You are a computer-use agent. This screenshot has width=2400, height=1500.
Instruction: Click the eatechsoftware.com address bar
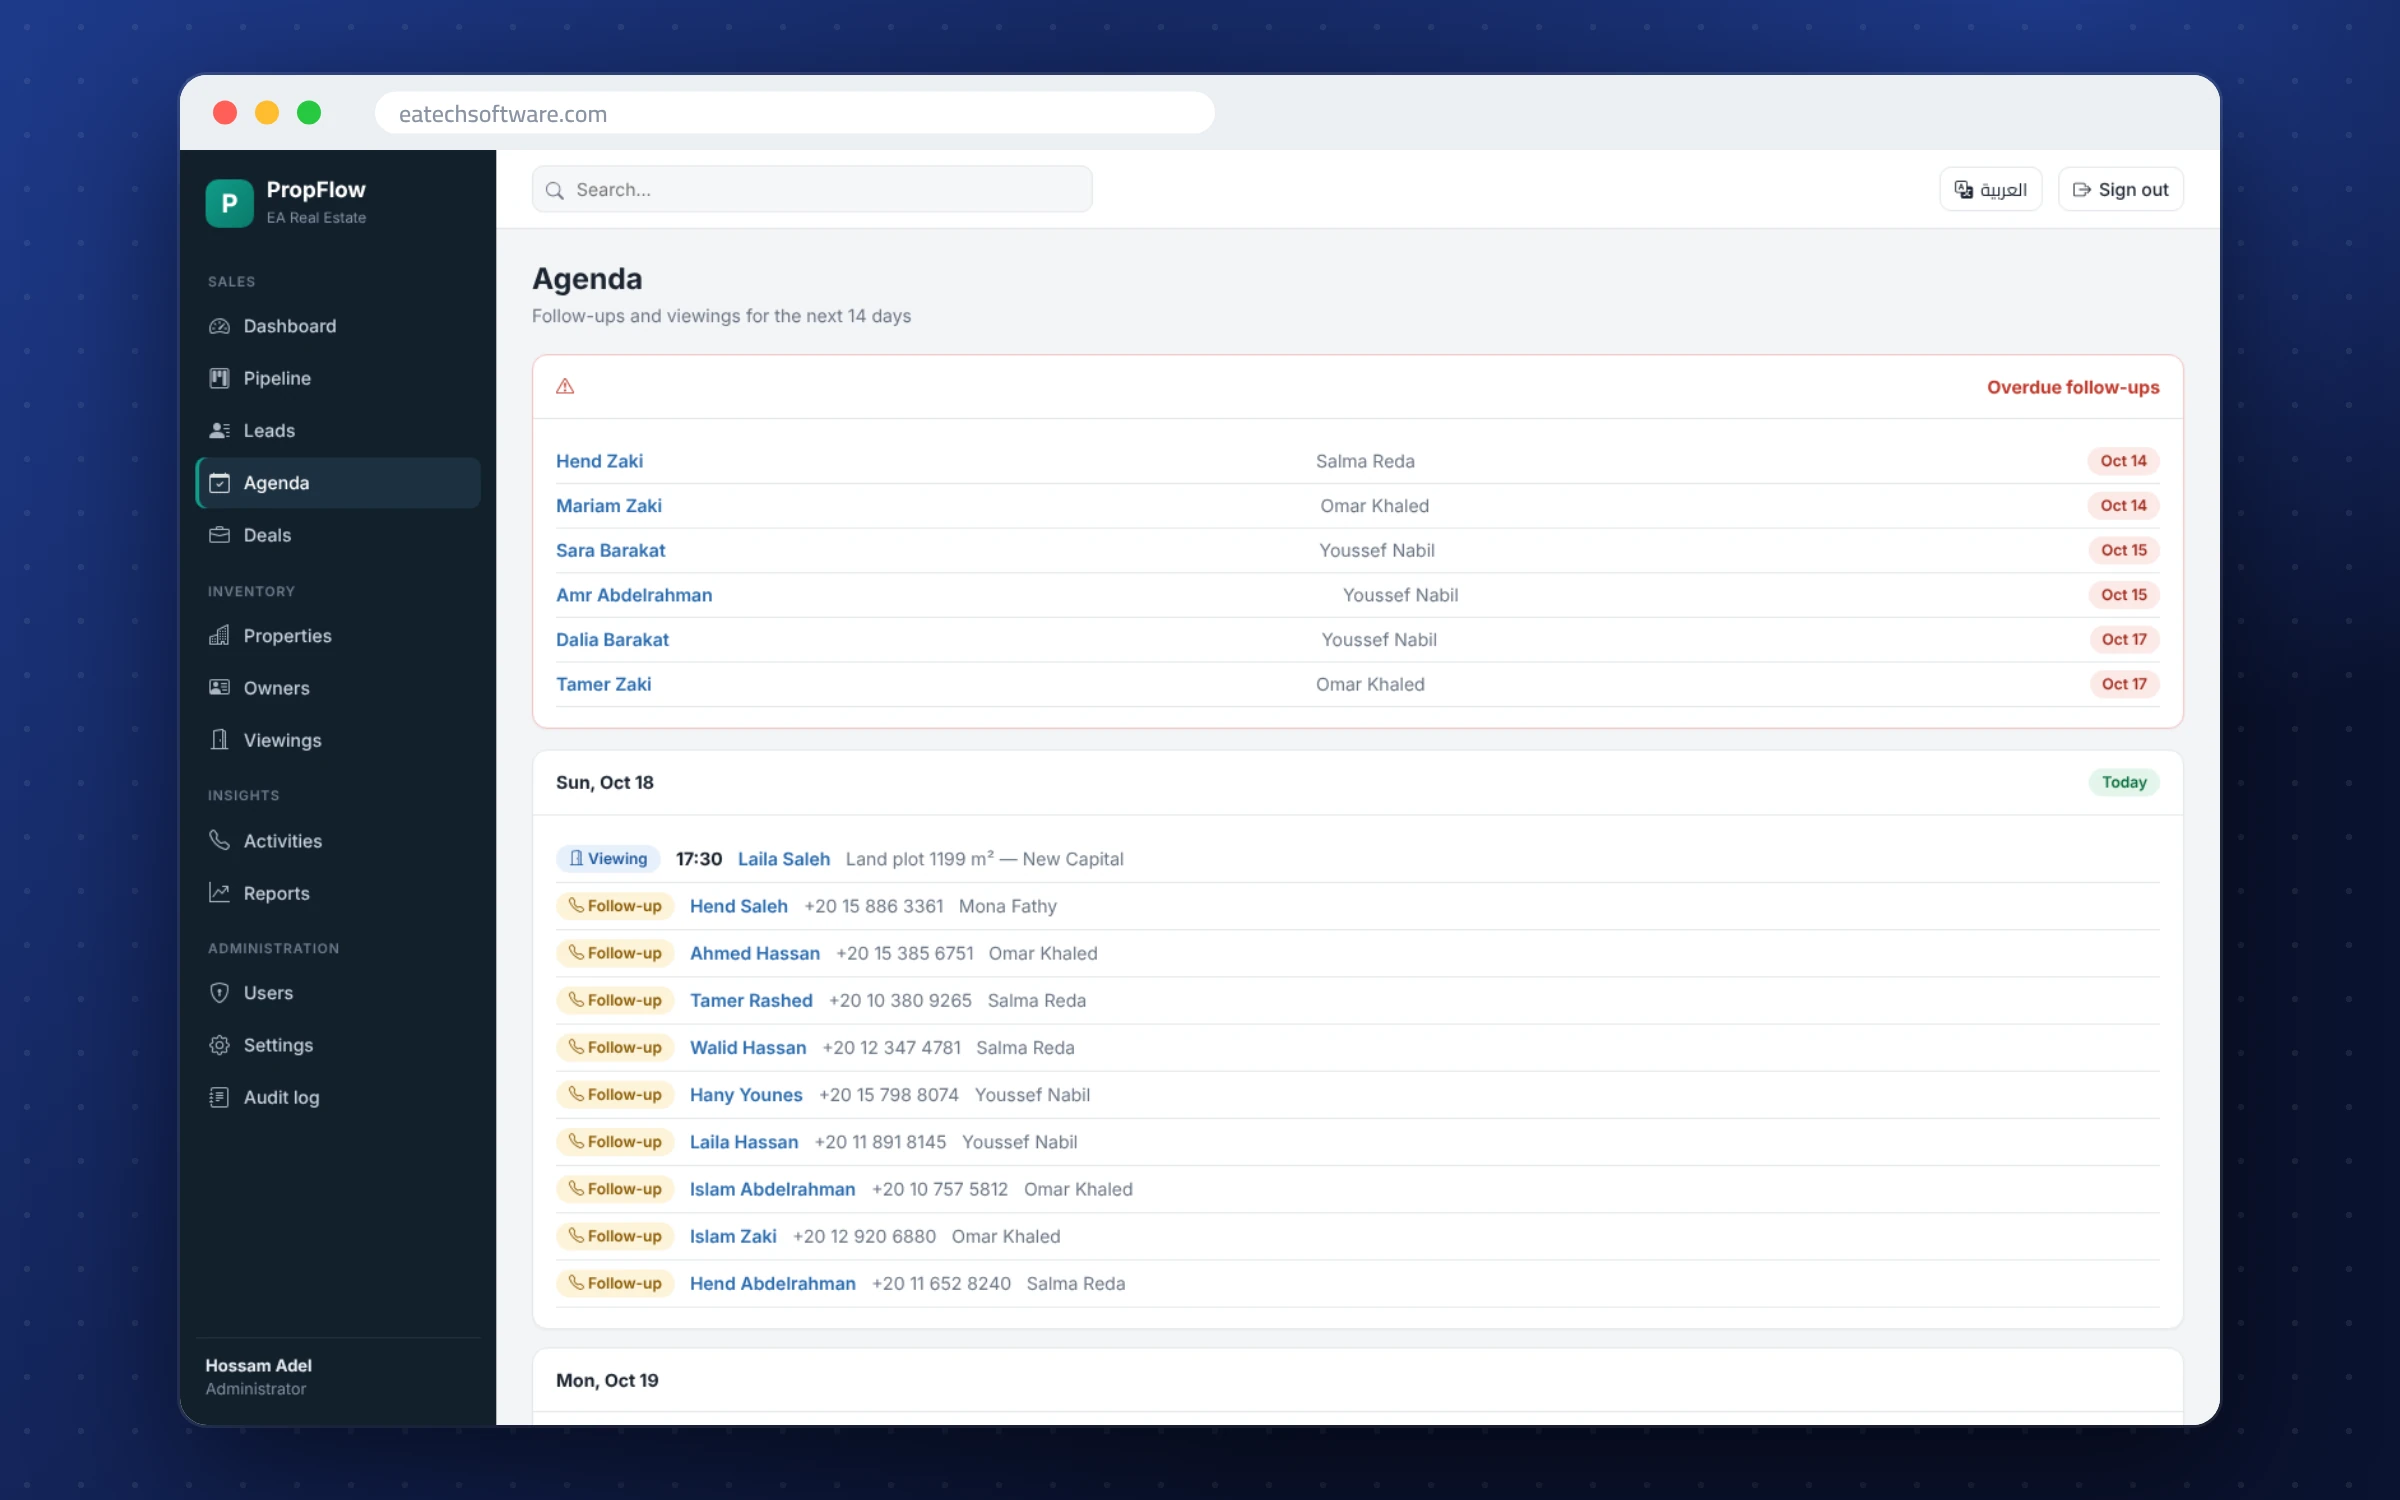(x=794, y=113)
